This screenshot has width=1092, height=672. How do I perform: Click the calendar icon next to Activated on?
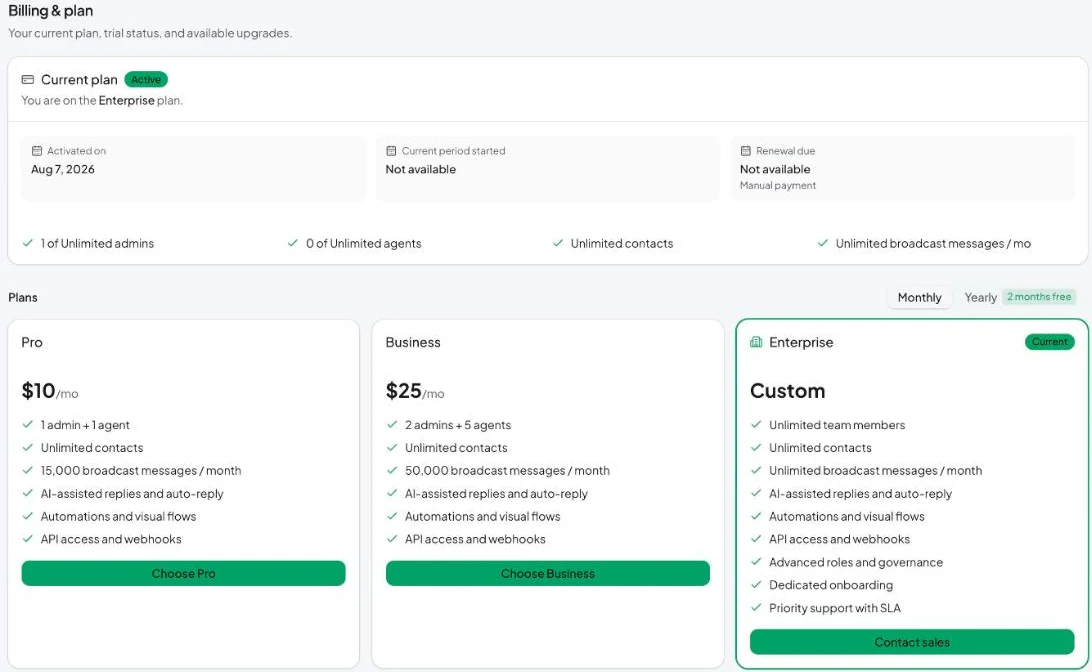pos(37,150)
